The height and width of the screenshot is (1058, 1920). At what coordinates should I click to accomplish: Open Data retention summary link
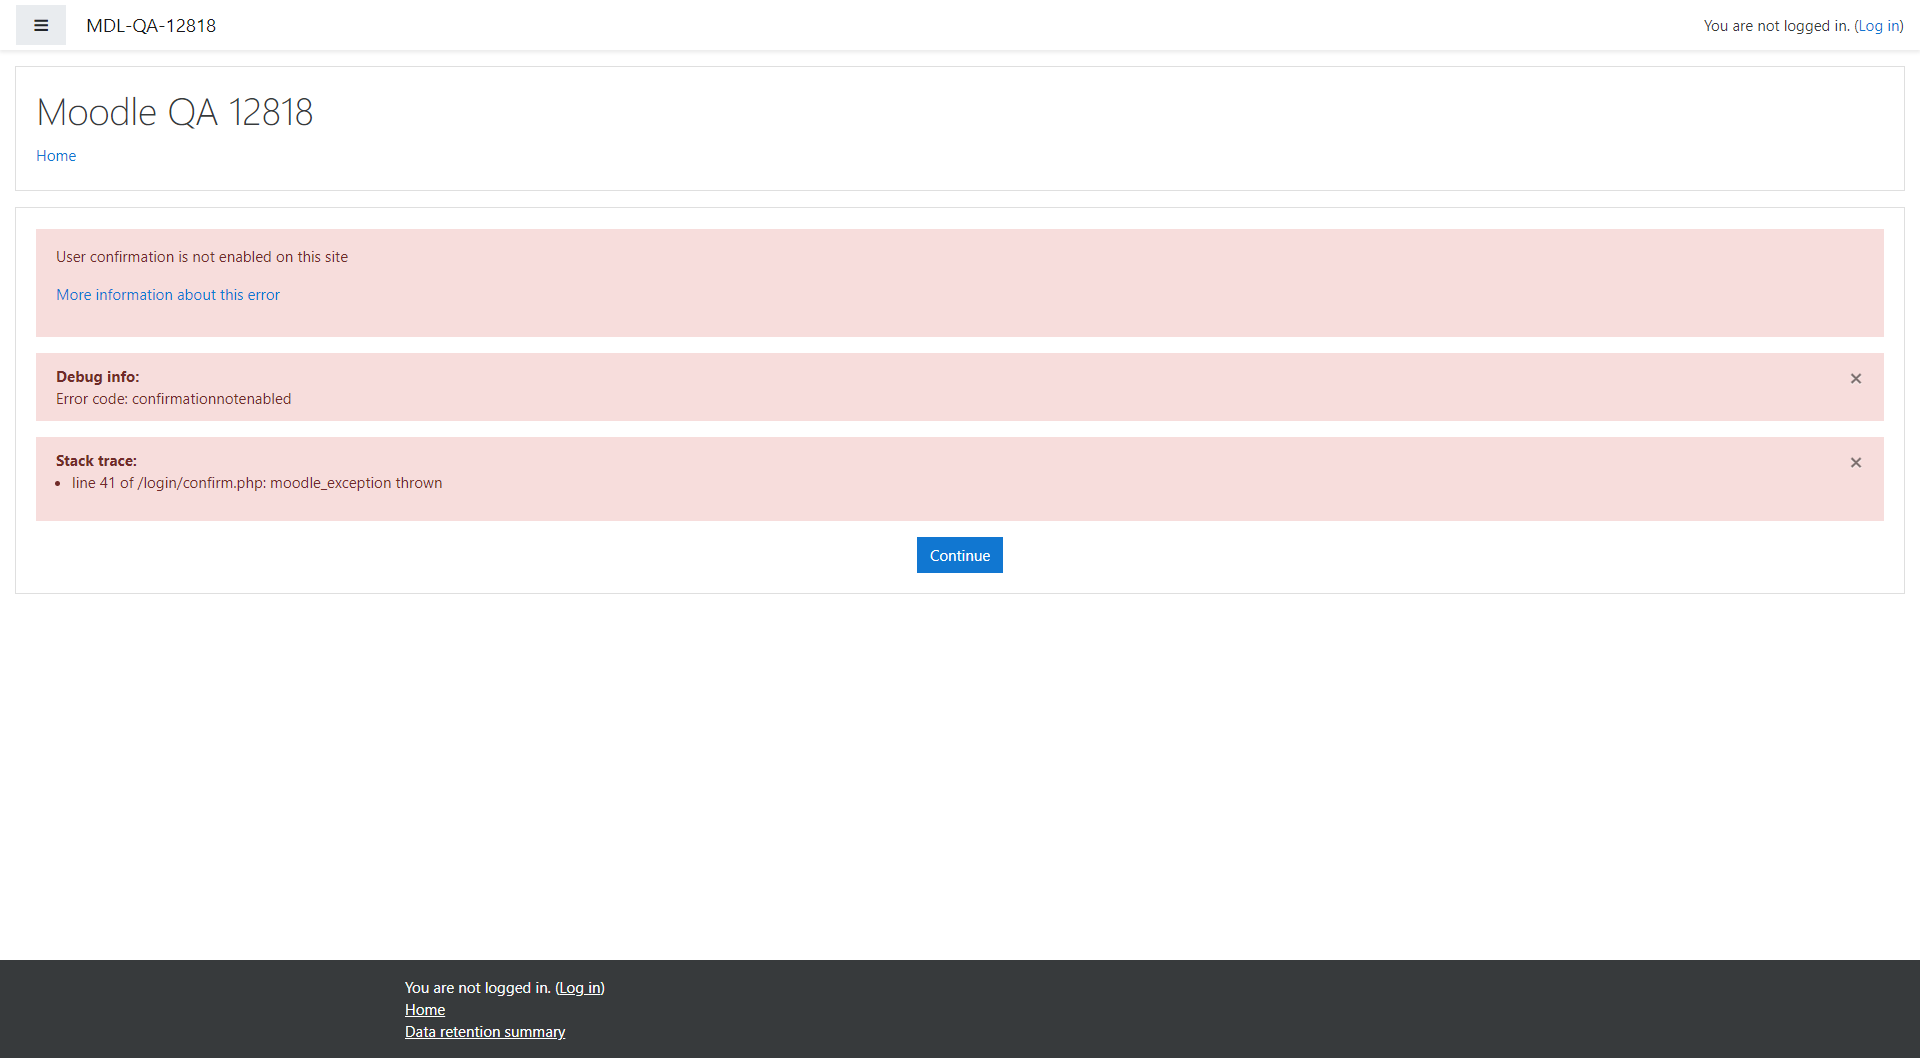tap(485, 1032)
